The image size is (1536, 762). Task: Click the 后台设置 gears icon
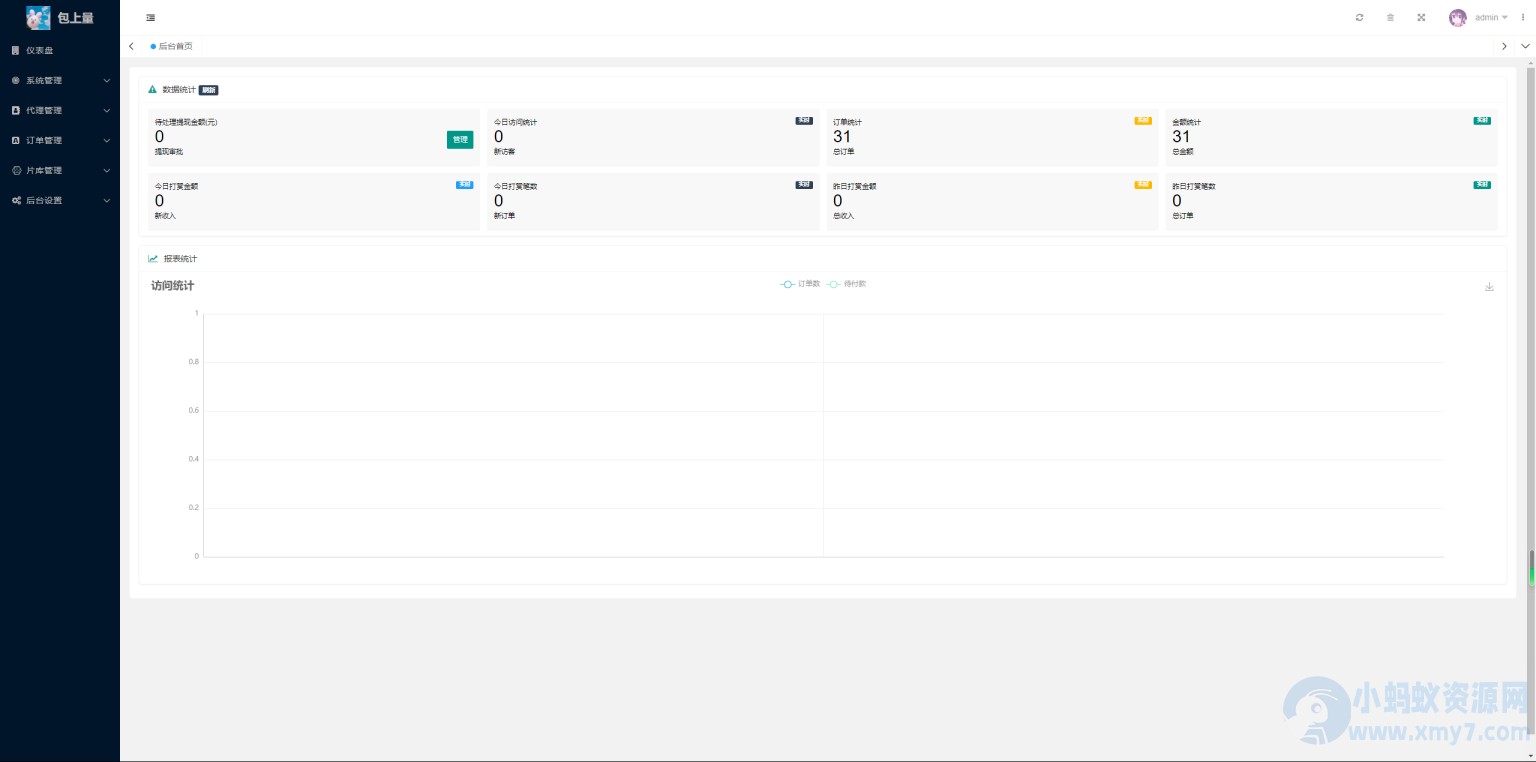[x=16, y=200]
